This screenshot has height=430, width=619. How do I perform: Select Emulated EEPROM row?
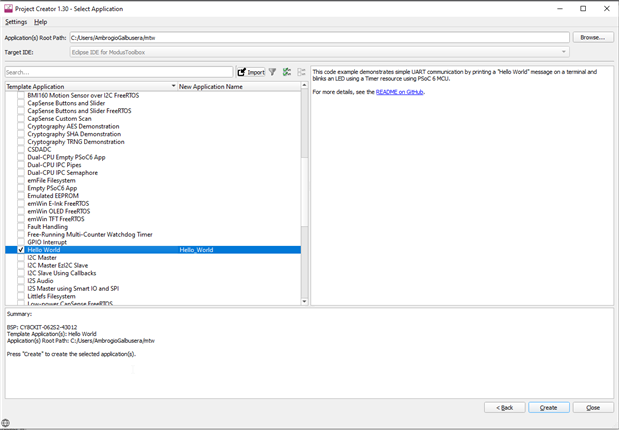tap(153, 196)
